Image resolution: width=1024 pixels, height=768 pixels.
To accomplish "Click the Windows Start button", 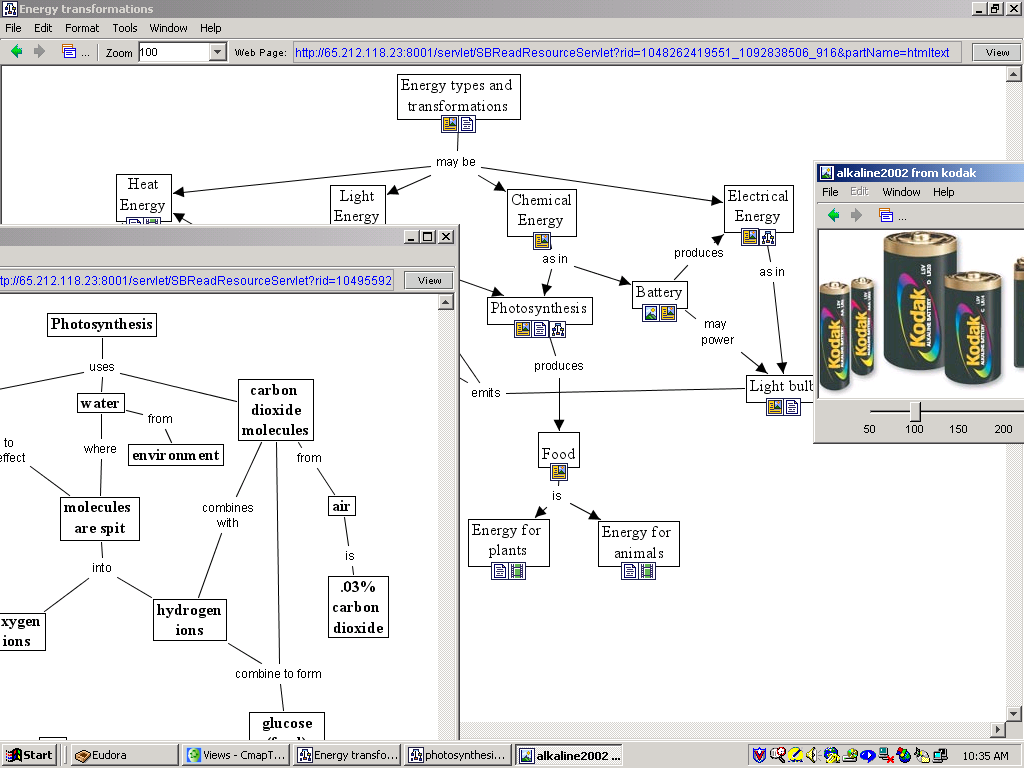I will tap(29, 755).
